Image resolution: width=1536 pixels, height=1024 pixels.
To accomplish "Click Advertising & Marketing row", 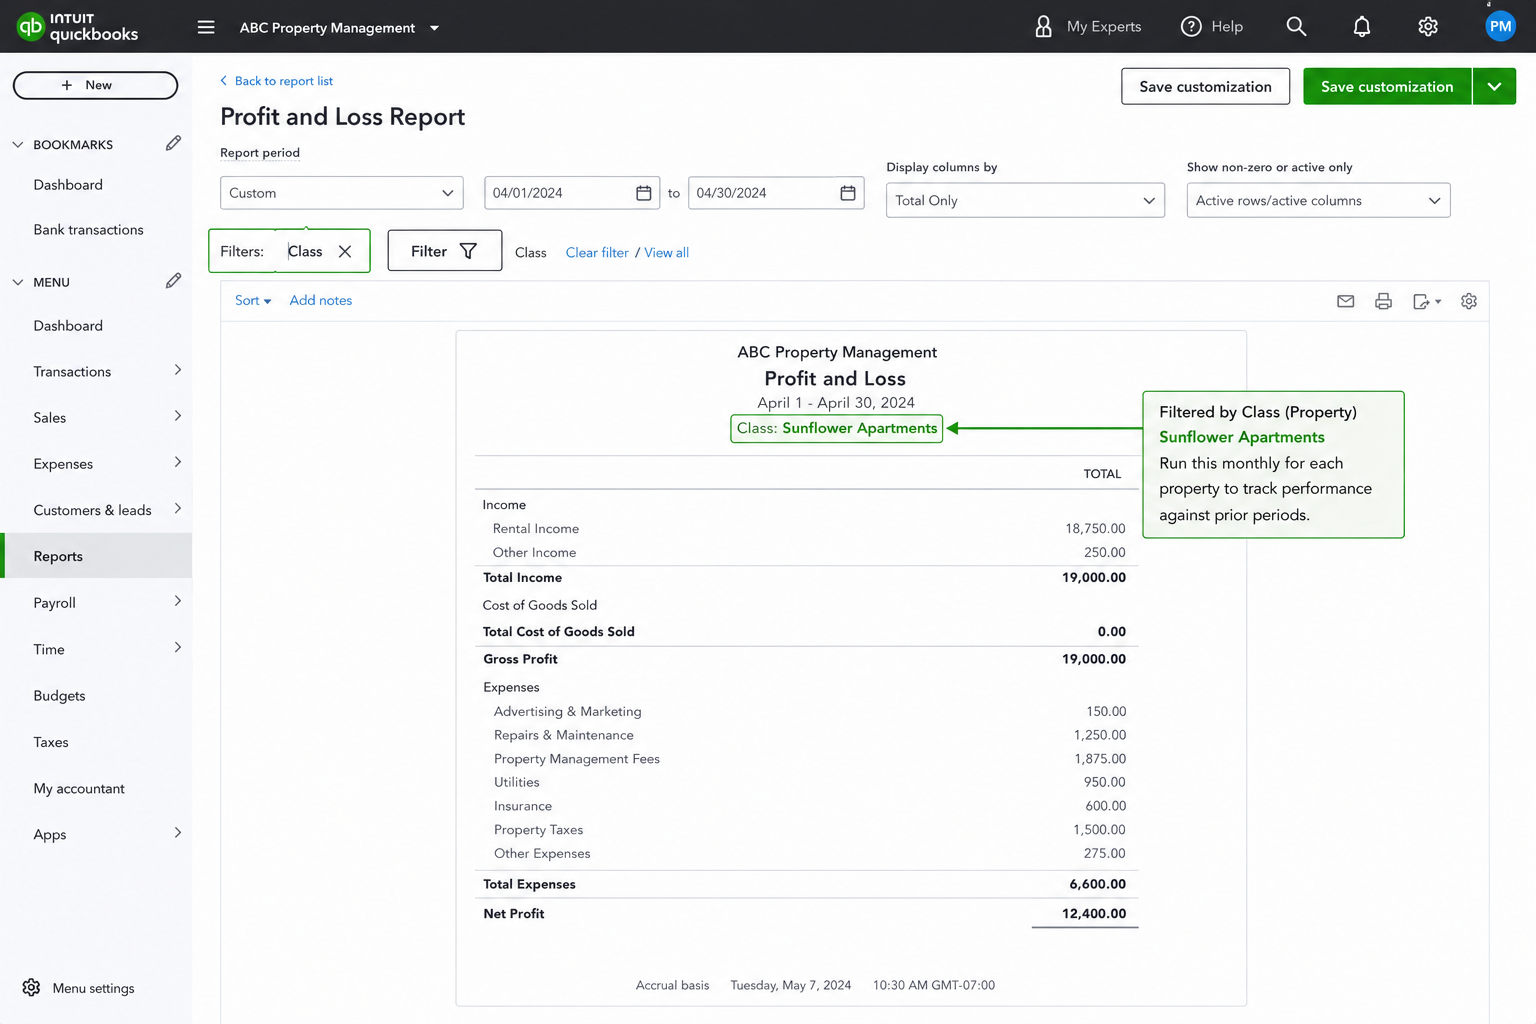I will click(806, 711).
